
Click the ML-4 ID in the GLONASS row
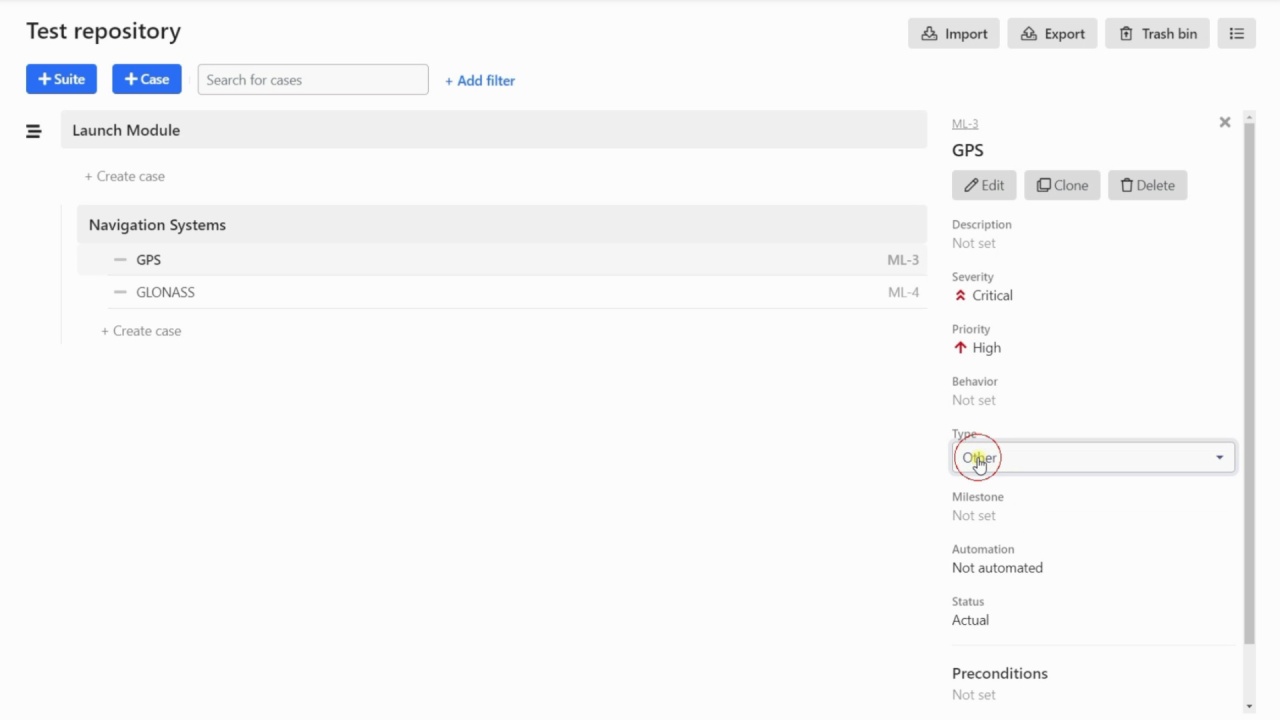pos(903,292)
